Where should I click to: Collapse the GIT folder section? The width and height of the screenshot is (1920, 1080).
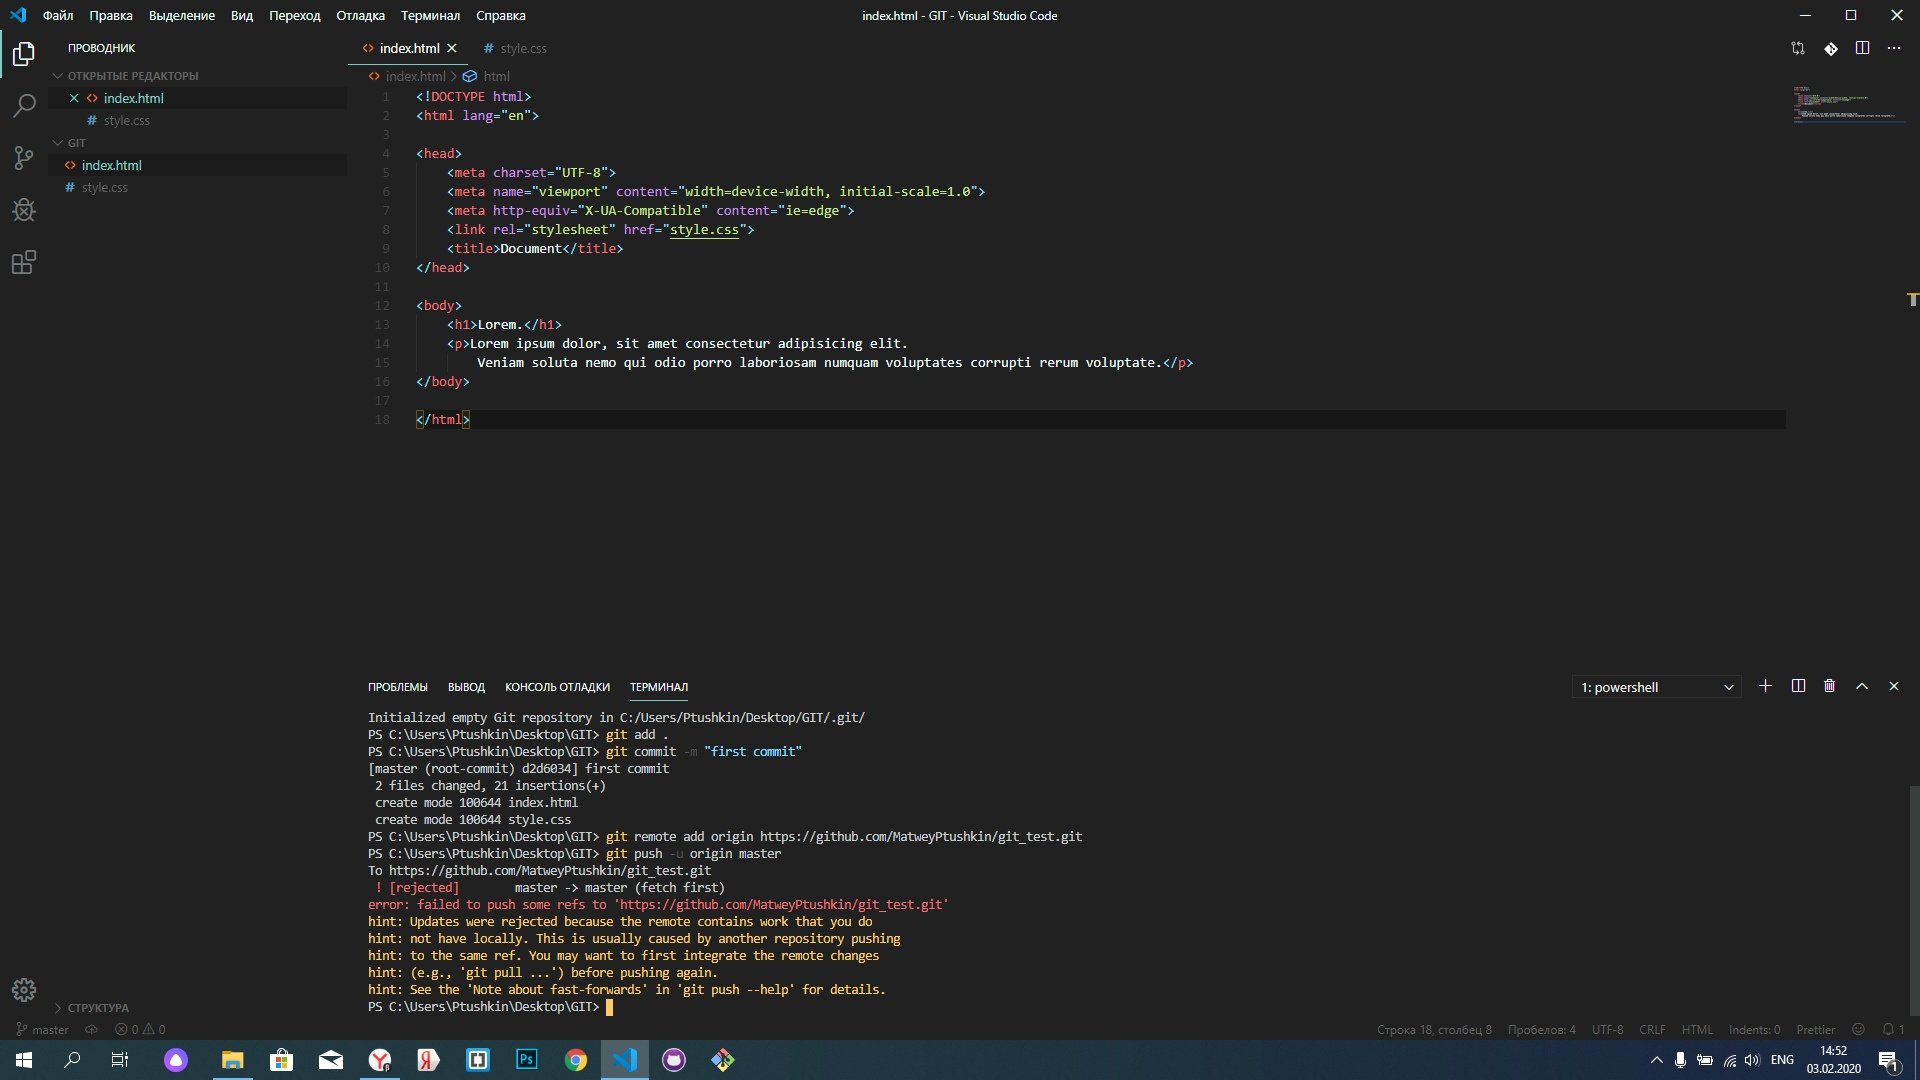click(x=70, y=143)
